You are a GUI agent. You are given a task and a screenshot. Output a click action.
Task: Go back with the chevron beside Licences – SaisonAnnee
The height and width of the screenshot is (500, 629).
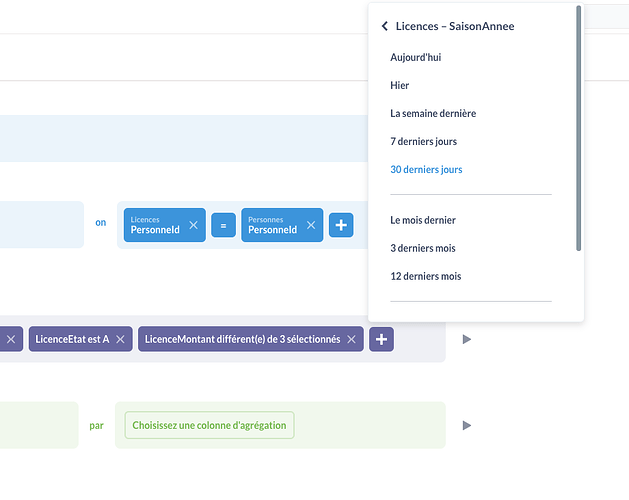pyautogui.click(x=385, y=26)
